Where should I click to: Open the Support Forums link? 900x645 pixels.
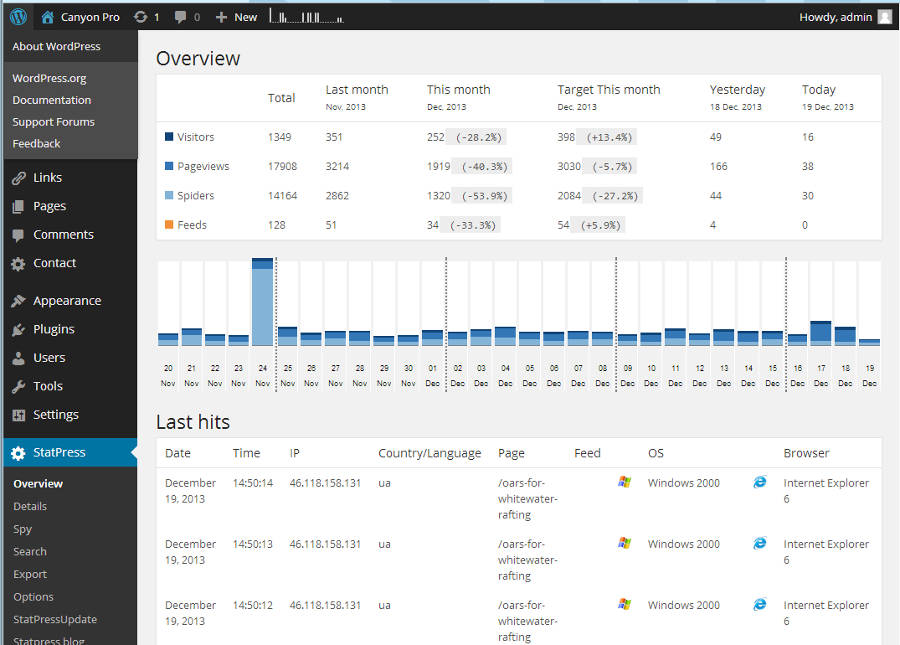(x=53, y=122)
